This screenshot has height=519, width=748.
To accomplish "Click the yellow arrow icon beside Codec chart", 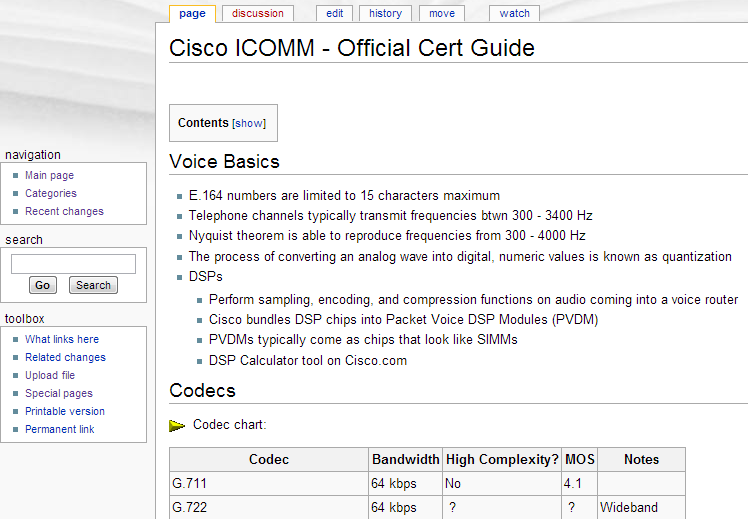I will pos(177,426).
